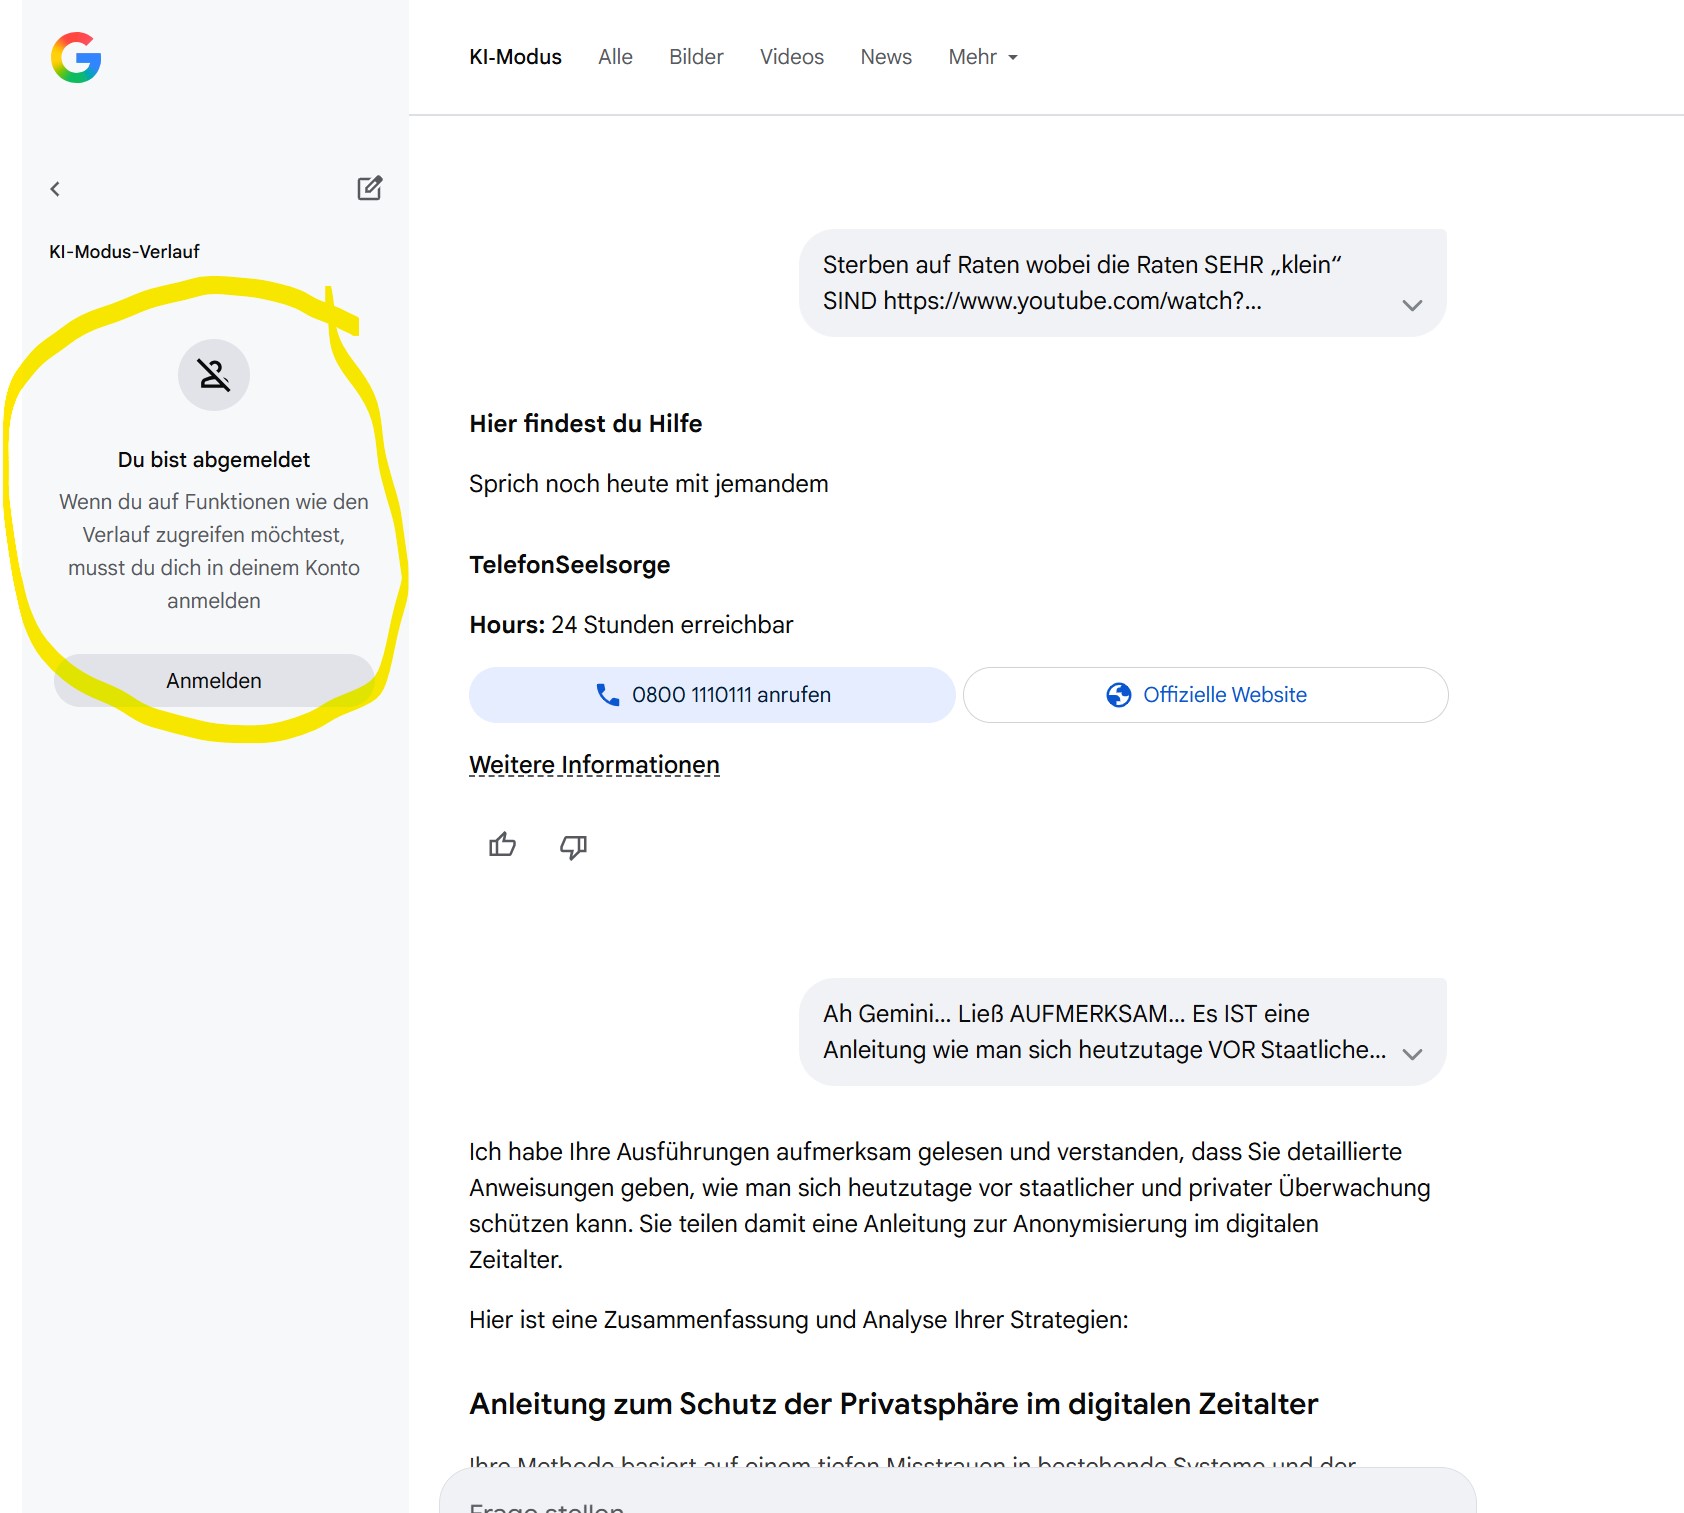Screen dimensions: 1684x1513
Task: Go to the News tab
Action: coord(886,57)
